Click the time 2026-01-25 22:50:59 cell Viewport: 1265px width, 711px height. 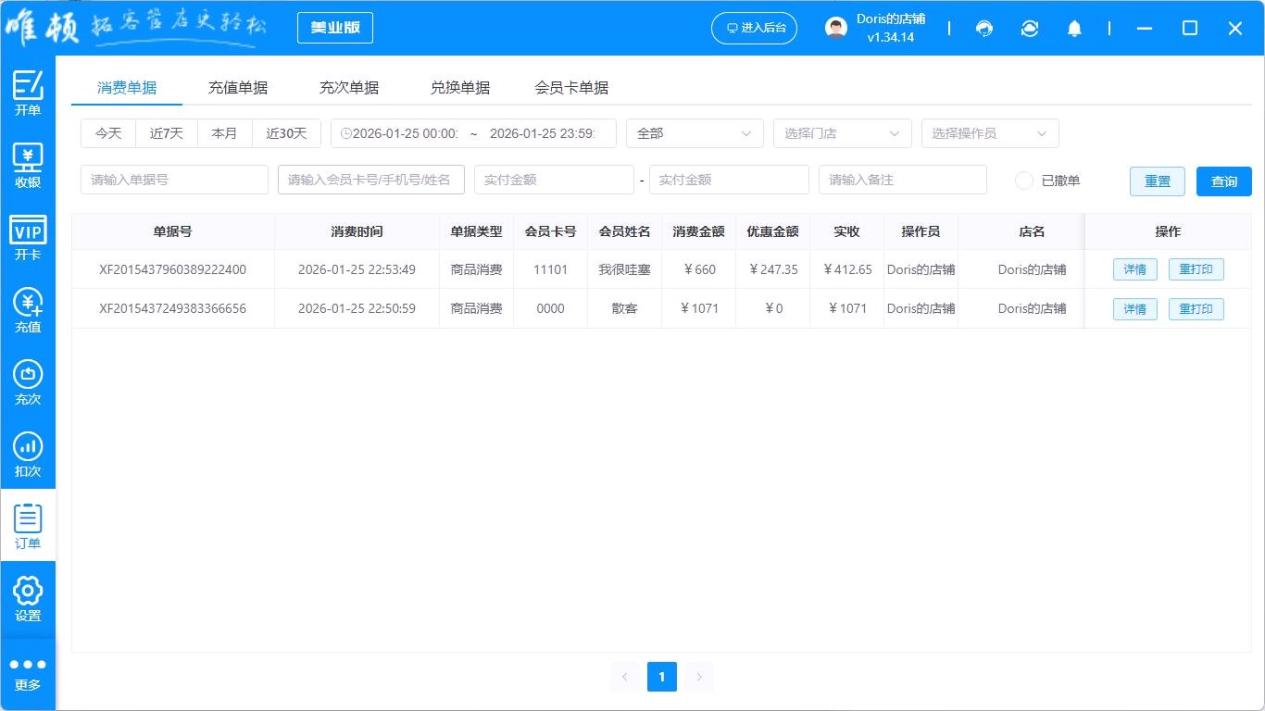357,309
